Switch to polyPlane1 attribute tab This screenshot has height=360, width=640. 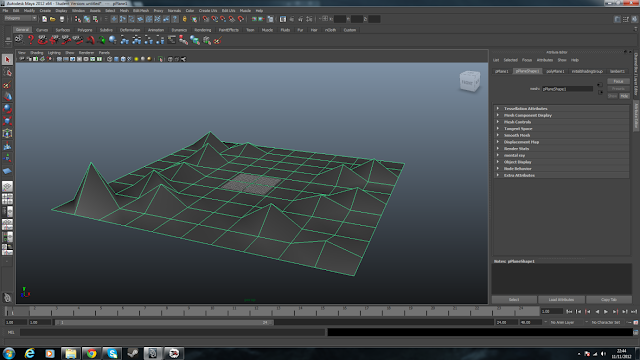pos(556,71)
